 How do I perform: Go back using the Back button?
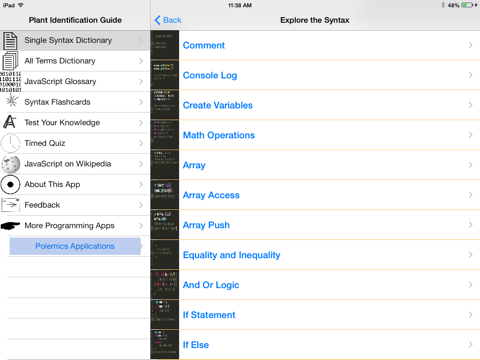(x=168, y=20)
